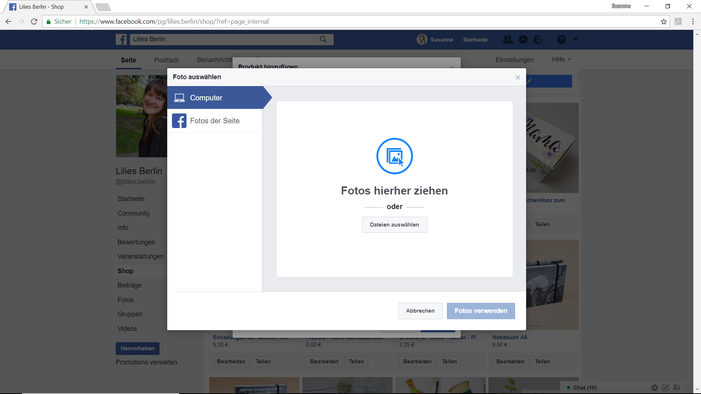The height and width of the screenshot is (394, 701).
Task: Open the Susanne profile link
Action: (x=435, y=39)
